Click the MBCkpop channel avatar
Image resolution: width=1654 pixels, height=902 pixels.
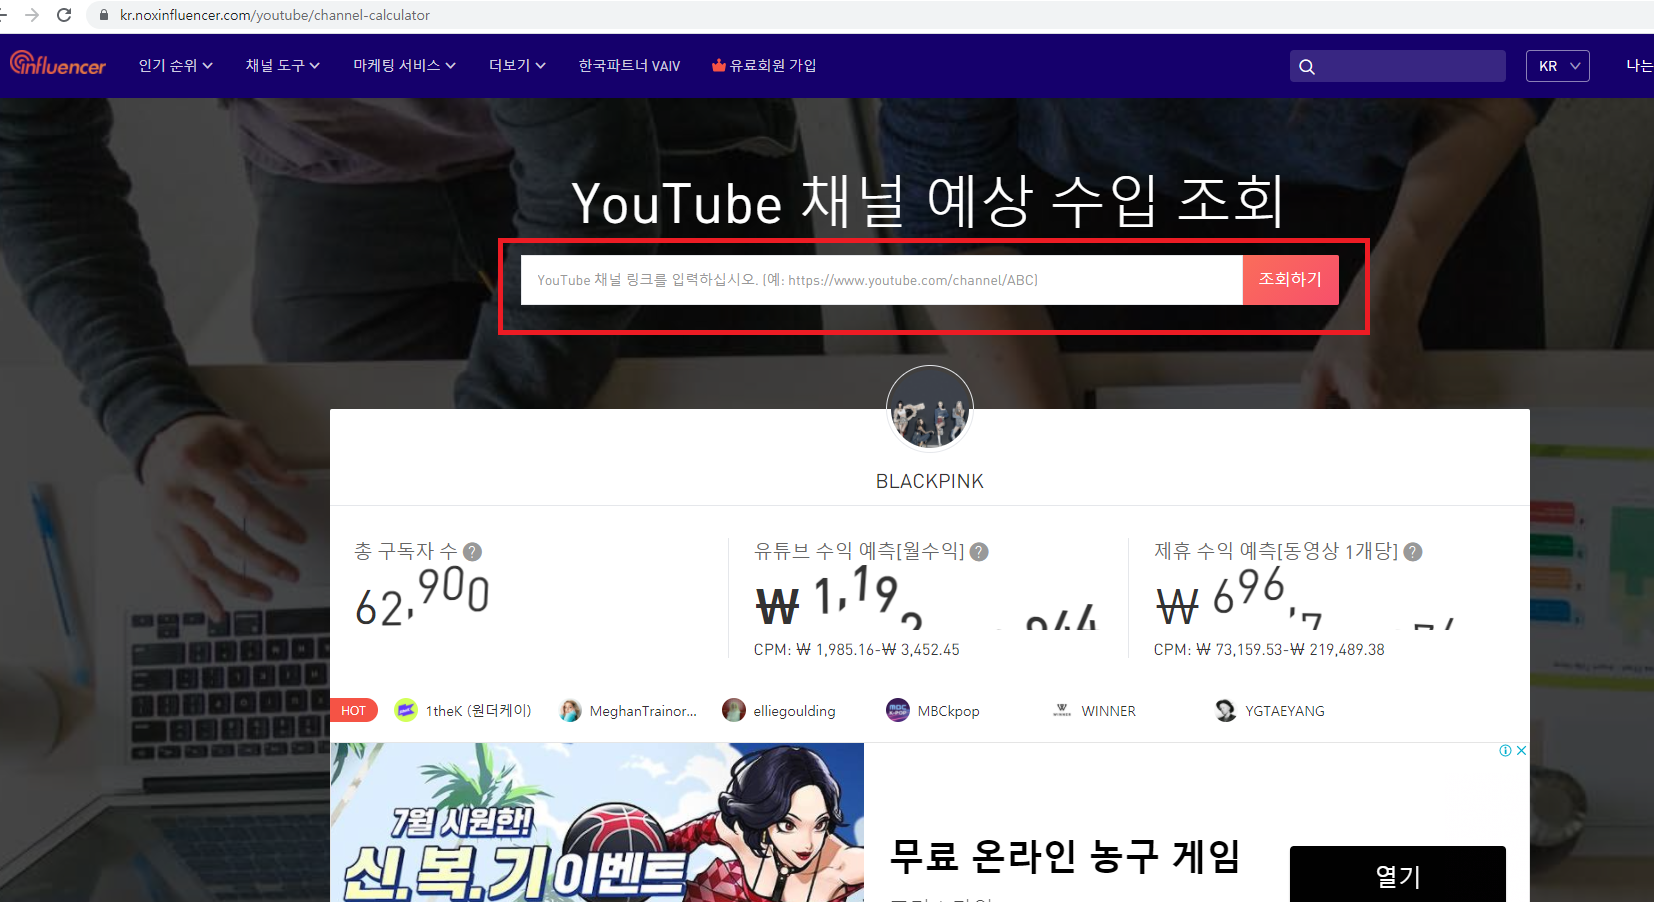[898, 710]
